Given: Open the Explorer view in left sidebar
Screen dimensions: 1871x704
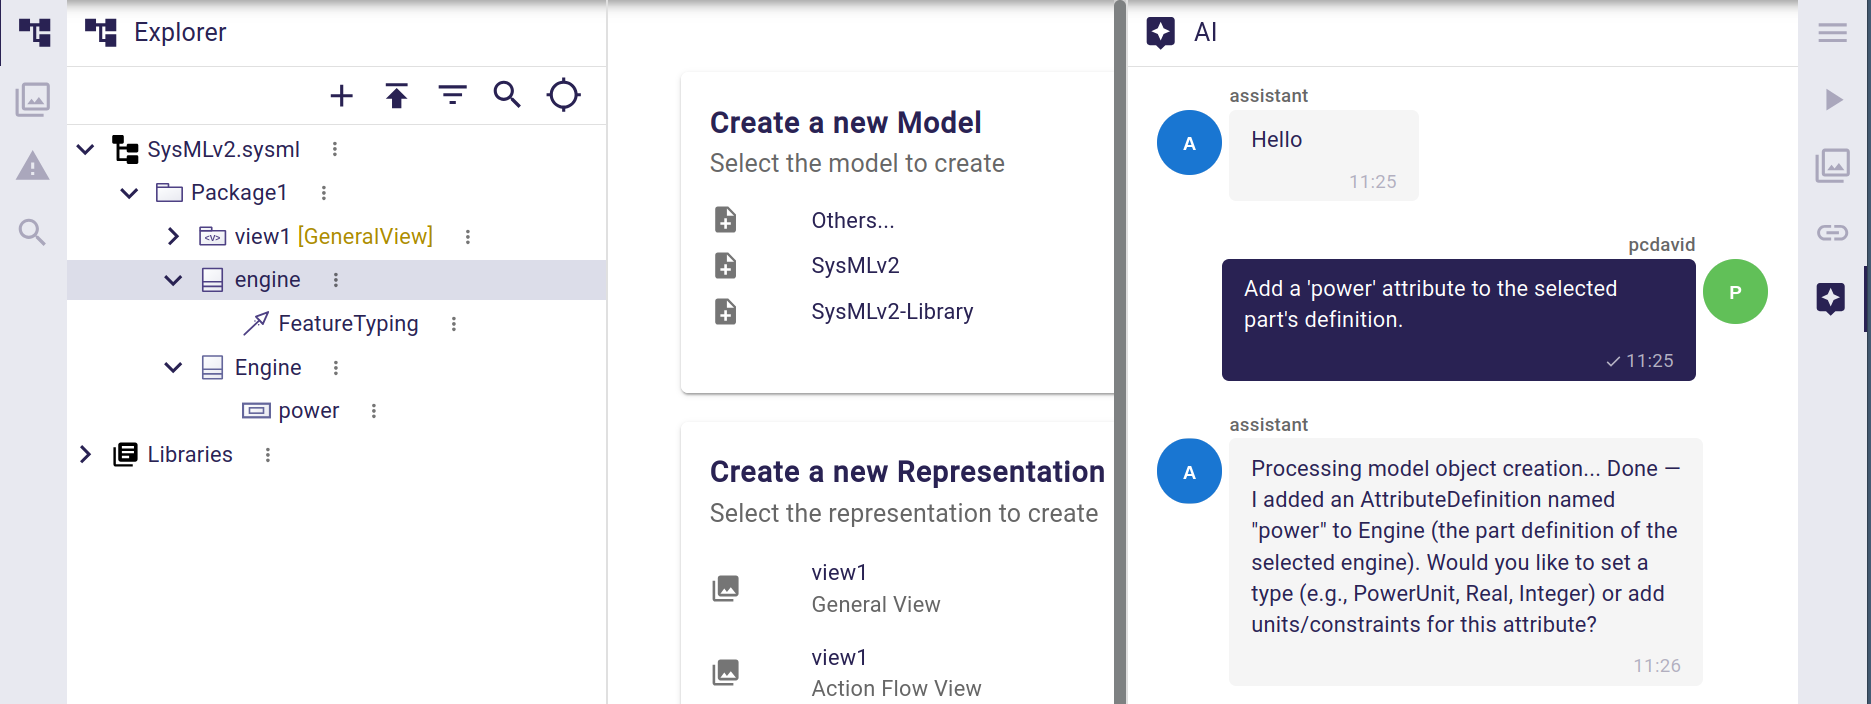Looking at the screenshot, I should pyautogui.click(x=34, y=32).
